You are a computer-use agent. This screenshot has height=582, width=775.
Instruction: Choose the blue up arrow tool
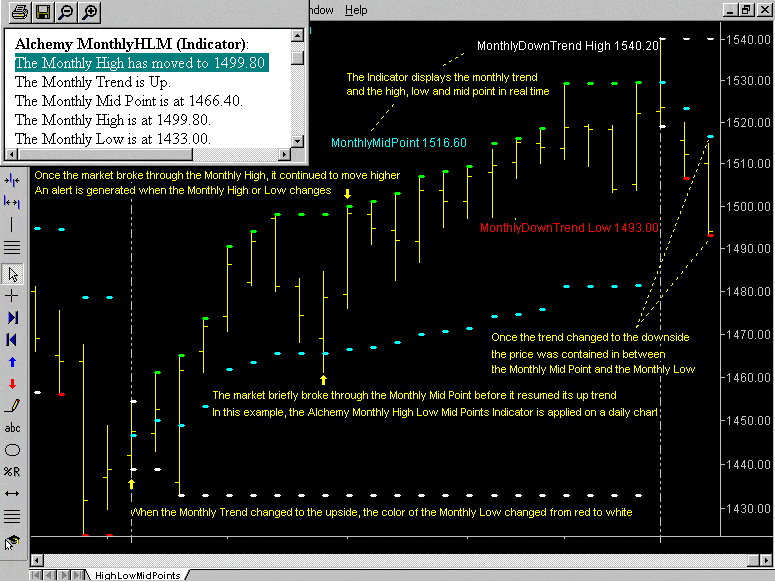point(12,362)
